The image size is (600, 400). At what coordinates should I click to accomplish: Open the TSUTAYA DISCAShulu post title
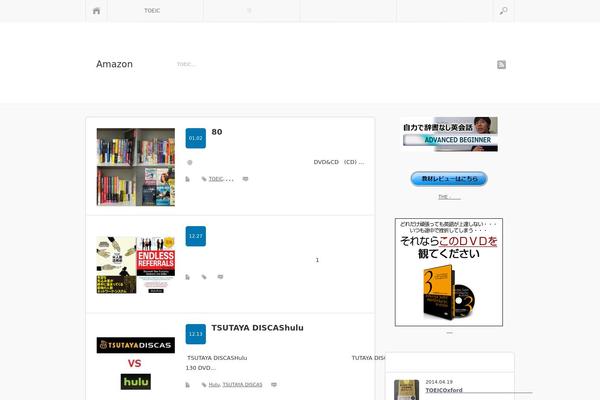[x=258, y=328]
